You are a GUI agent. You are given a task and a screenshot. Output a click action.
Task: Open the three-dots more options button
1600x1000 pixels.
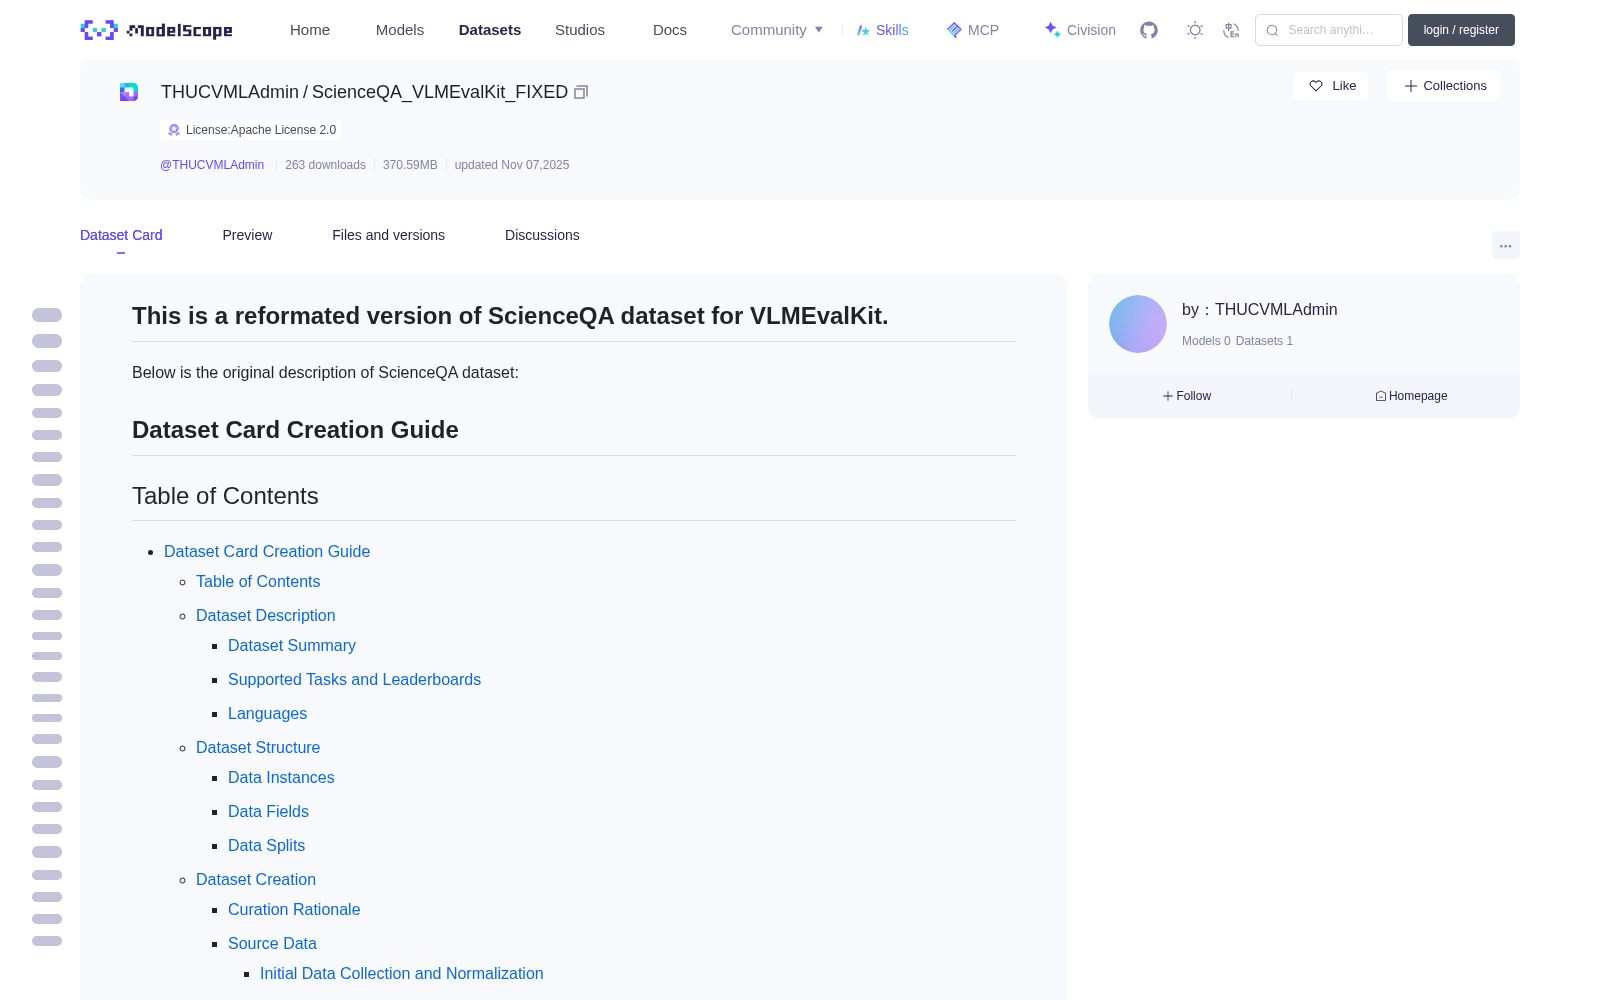(1505, 246)
